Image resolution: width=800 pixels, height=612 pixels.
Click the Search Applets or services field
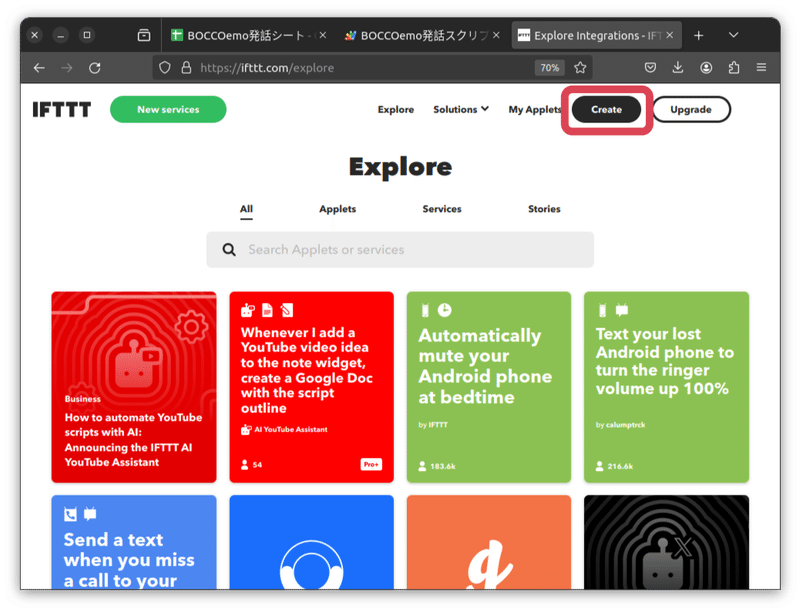point(400,249)
